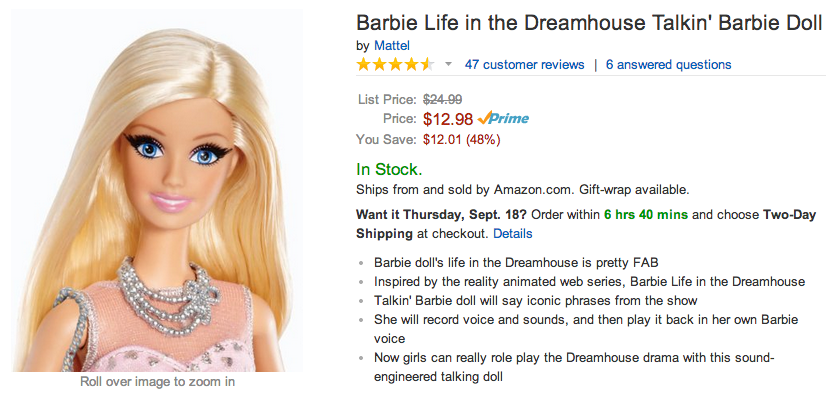
Task: Click the 'Roll over image to zoom in' caption
Action: [157, 381]
